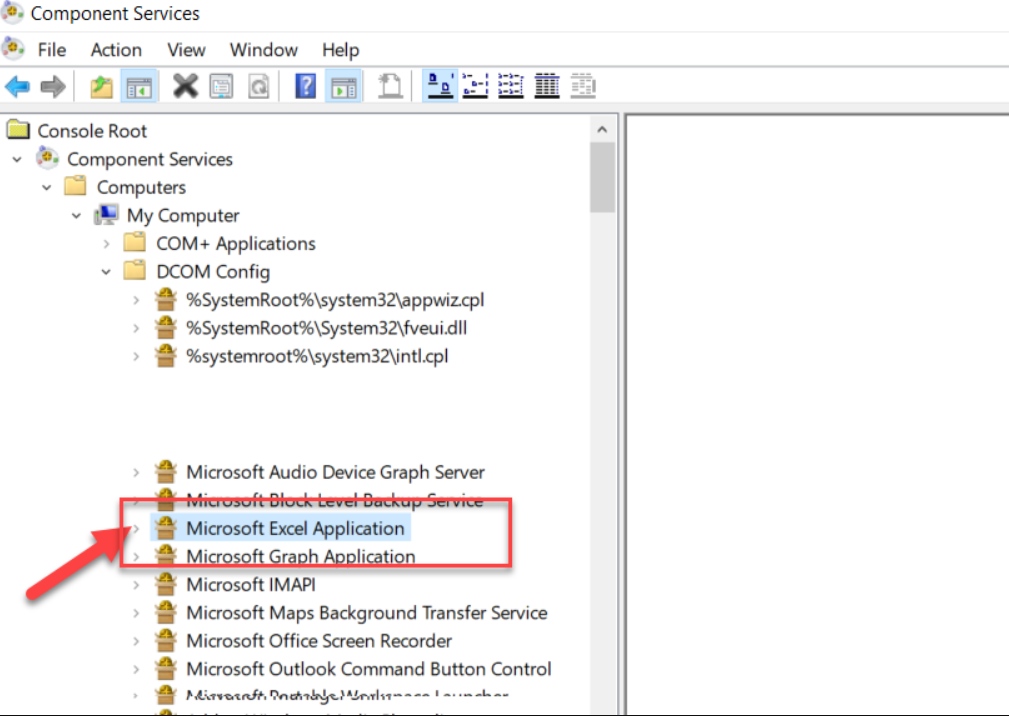This screenshot has width=1009, height=716.
Task: Collapse the DCOM Config node
Action: (106, 272)
